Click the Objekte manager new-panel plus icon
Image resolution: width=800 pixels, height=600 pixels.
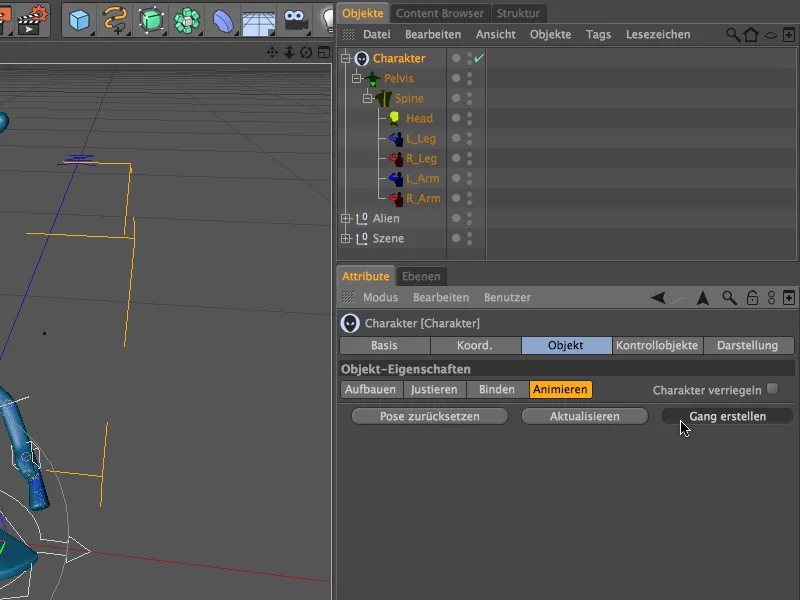(789, 35)
